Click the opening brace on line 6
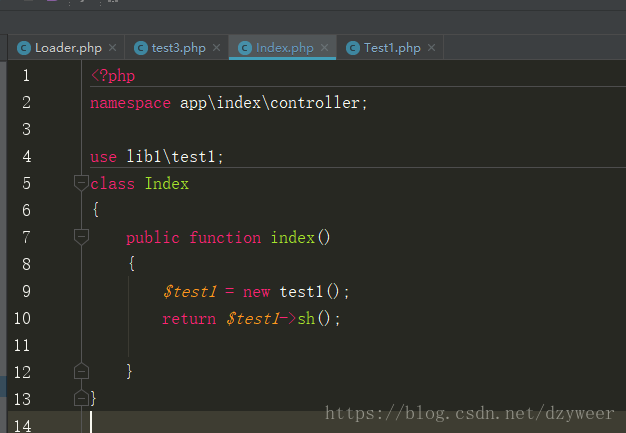Screen dimensions: 626x433 point(95,210)
